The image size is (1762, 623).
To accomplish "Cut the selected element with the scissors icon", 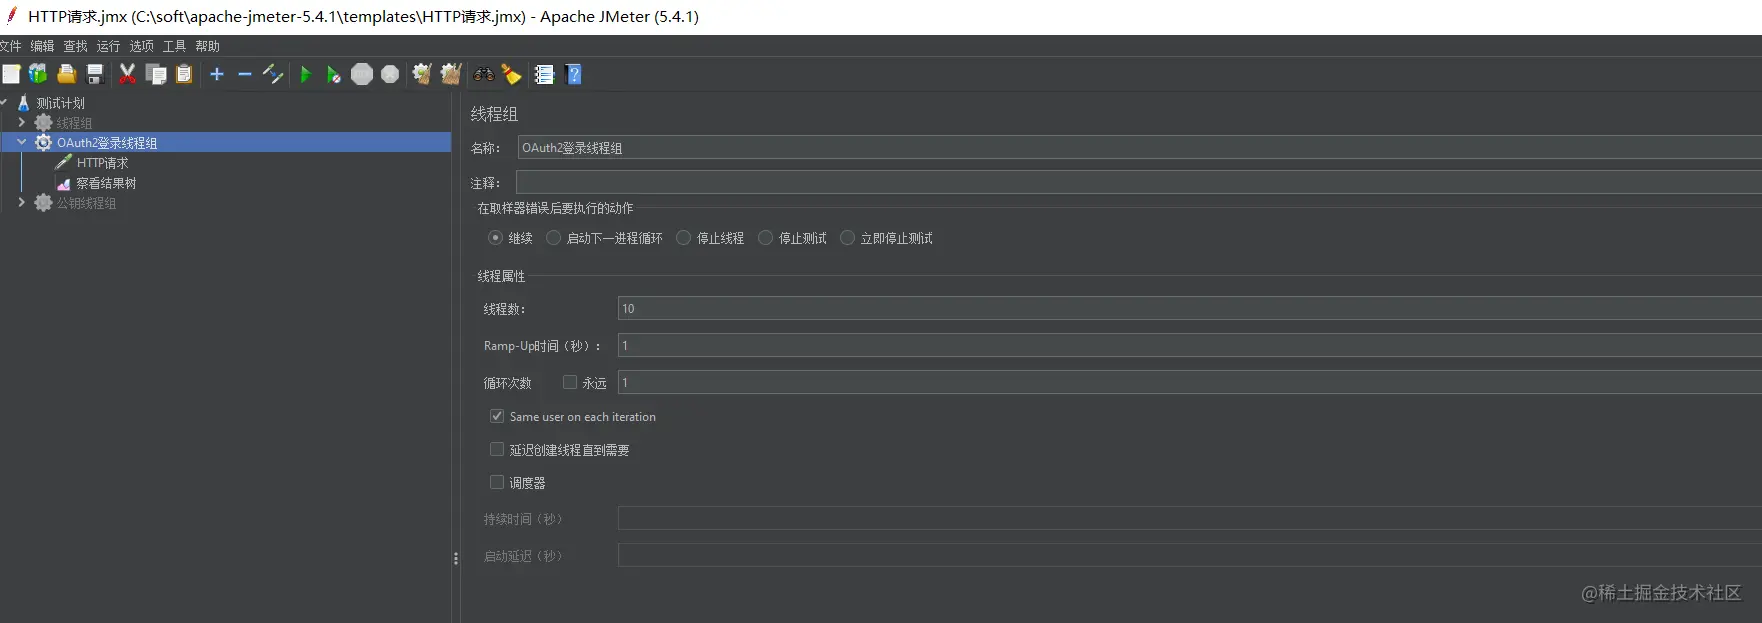I will click(127, 74).
